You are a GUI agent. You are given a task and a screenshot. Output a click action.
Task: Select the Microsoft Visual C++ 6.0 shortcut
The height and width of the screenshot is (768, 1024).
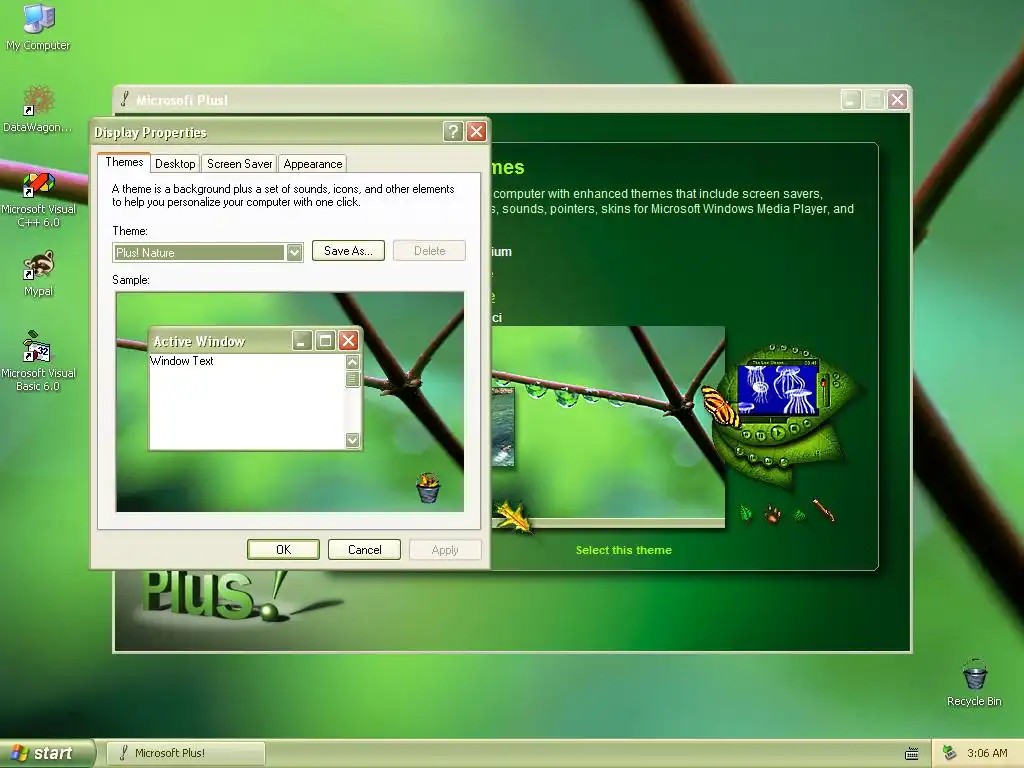point(38,199)
